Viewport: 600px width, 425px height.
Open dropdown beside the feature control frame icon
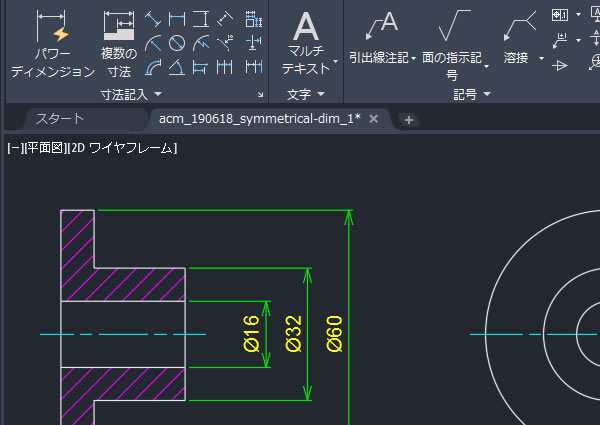(x=579, y=15)
